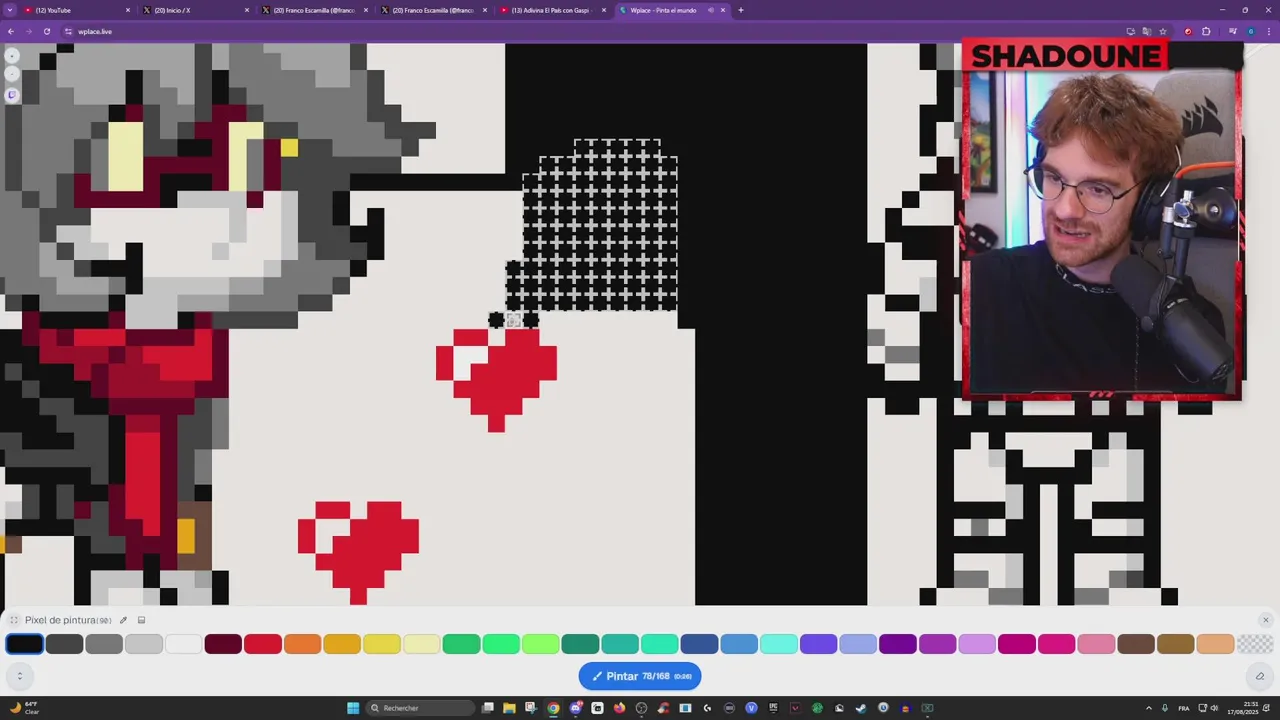Open the weather widget in the taskbar
Screen dimensions: 1280x720
coord(24,708)
